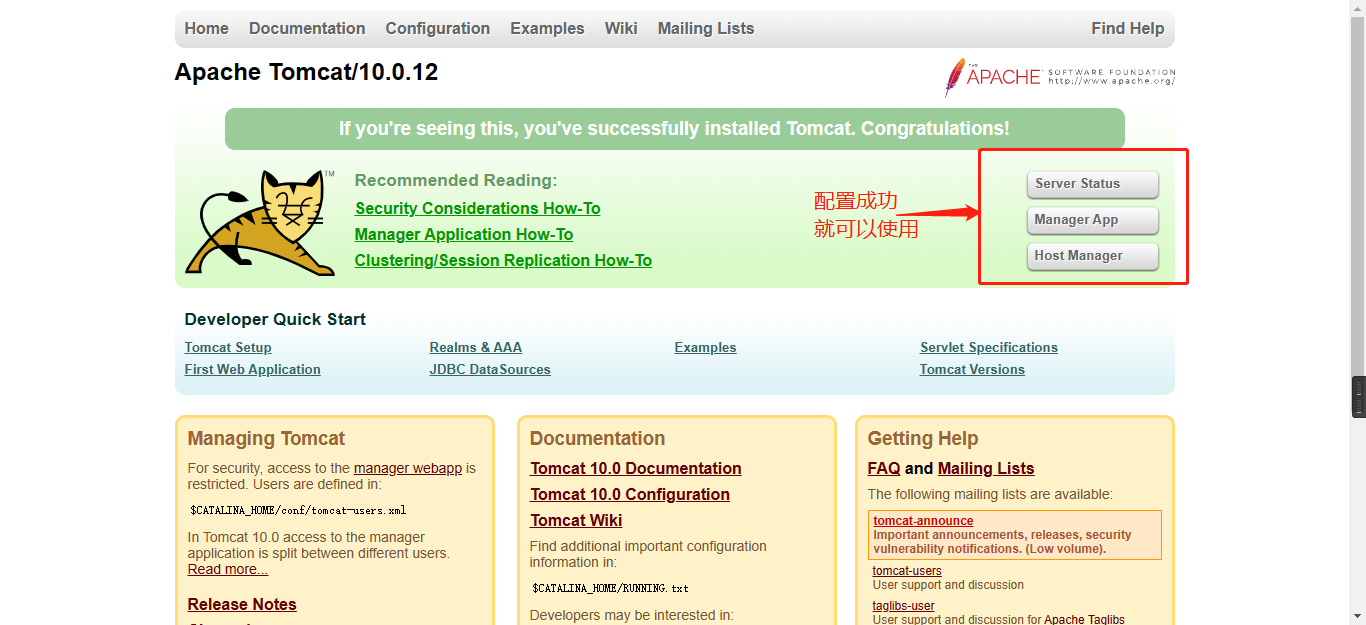Image resolution: width=1366 pixels, height=625 pixels.
Task: Click the Read more... link
Action: (228, 570)
